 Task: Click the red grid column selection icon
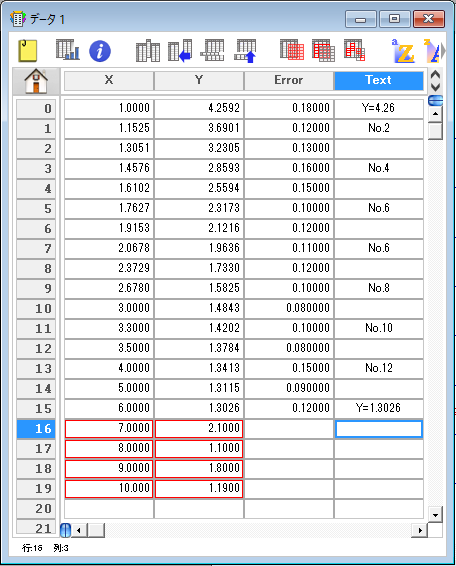point(323,51)
